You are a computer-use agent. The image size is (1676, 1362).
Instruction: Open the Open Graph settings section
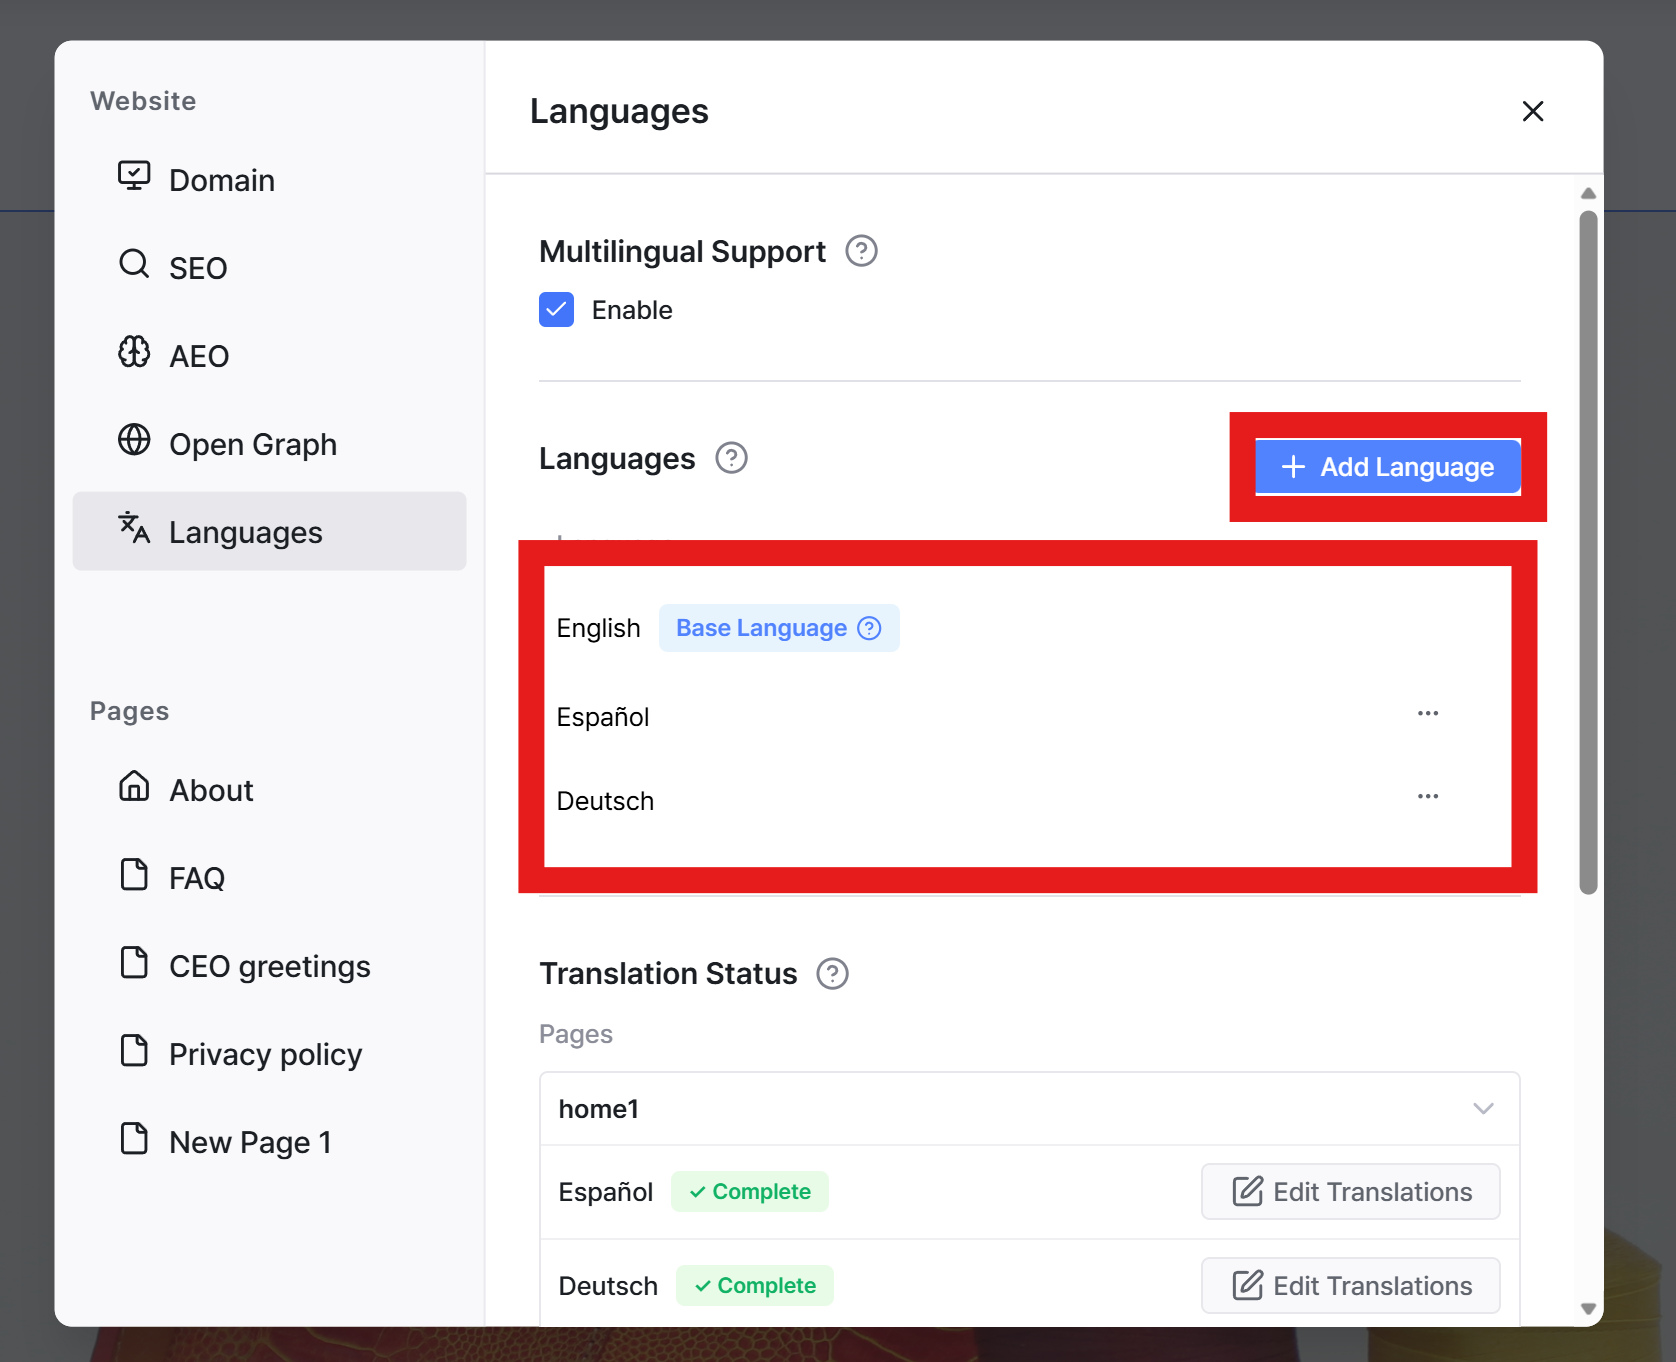click(x=269, y=444)
